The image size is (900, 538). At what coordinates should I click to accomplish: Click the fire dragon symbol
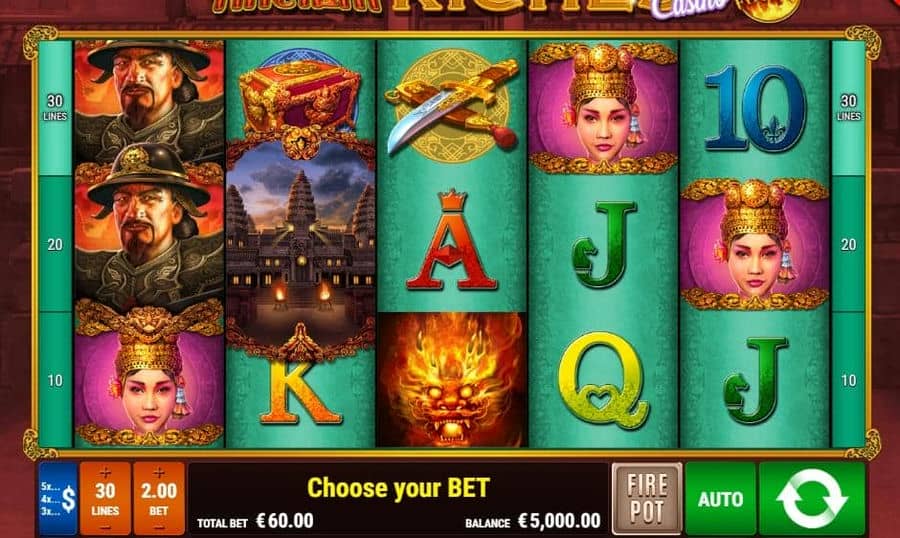point(452,379)
